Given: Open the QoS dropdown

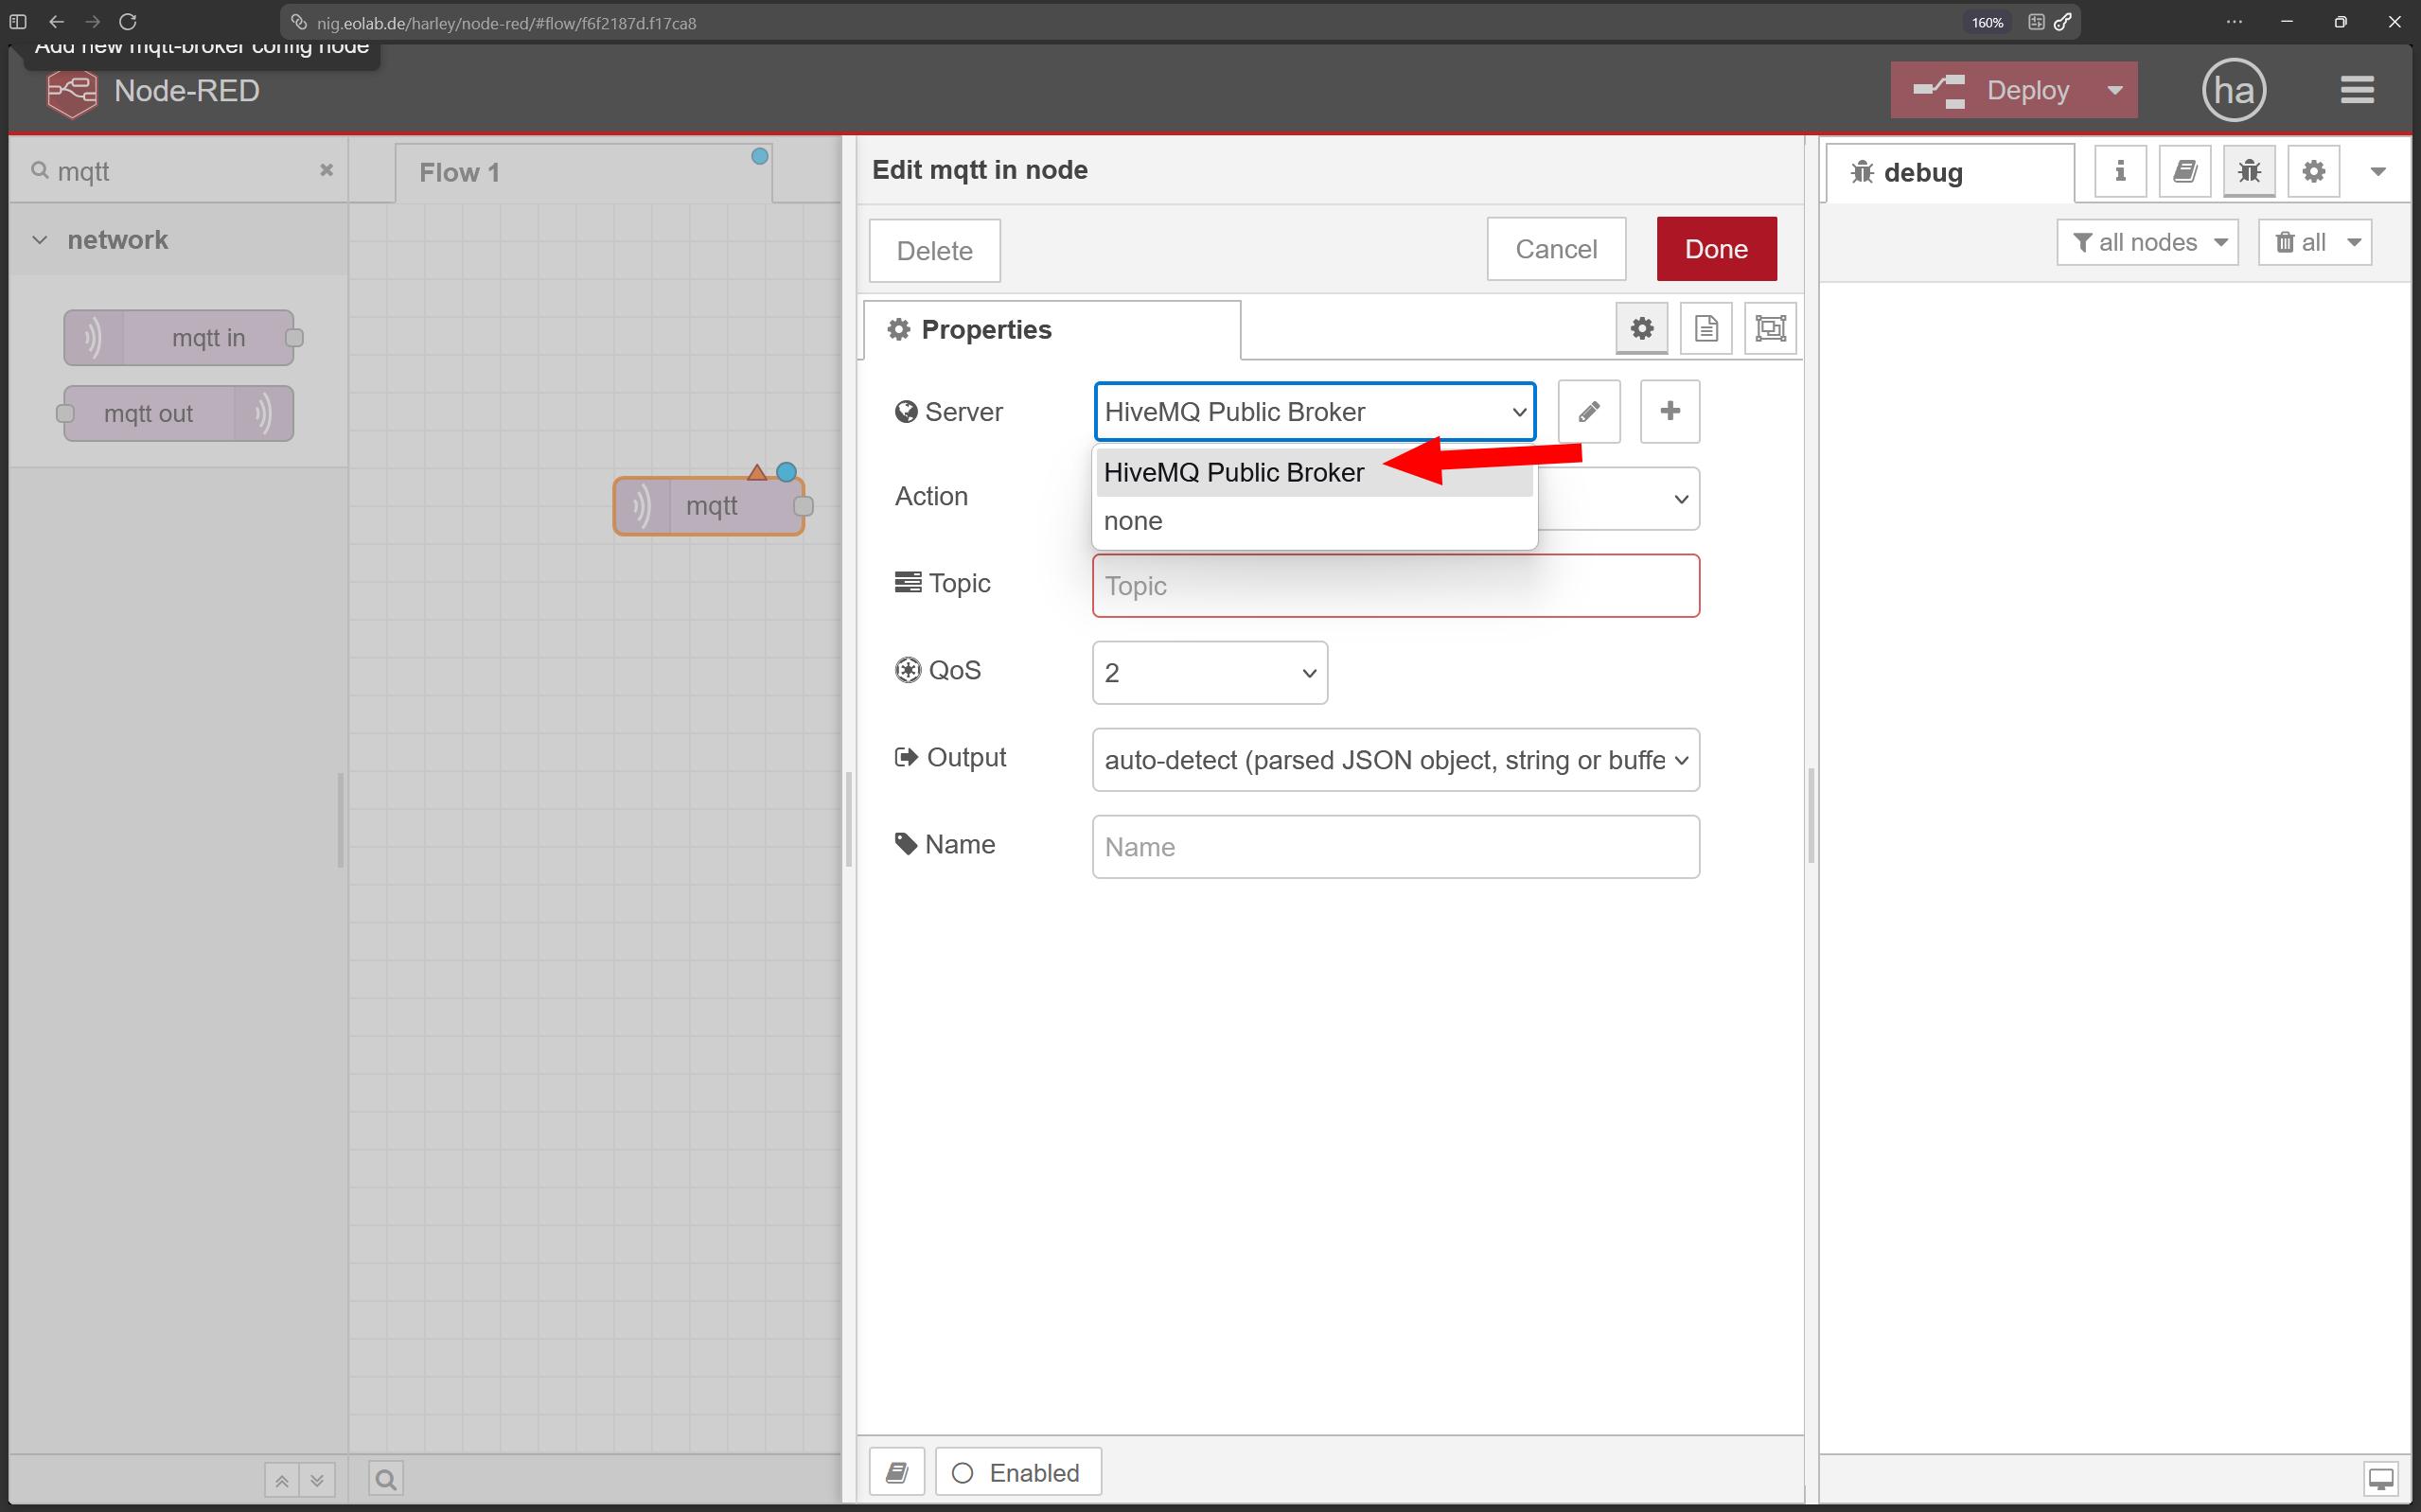Looking at the screenshot, I should (x=1210, y=673).
